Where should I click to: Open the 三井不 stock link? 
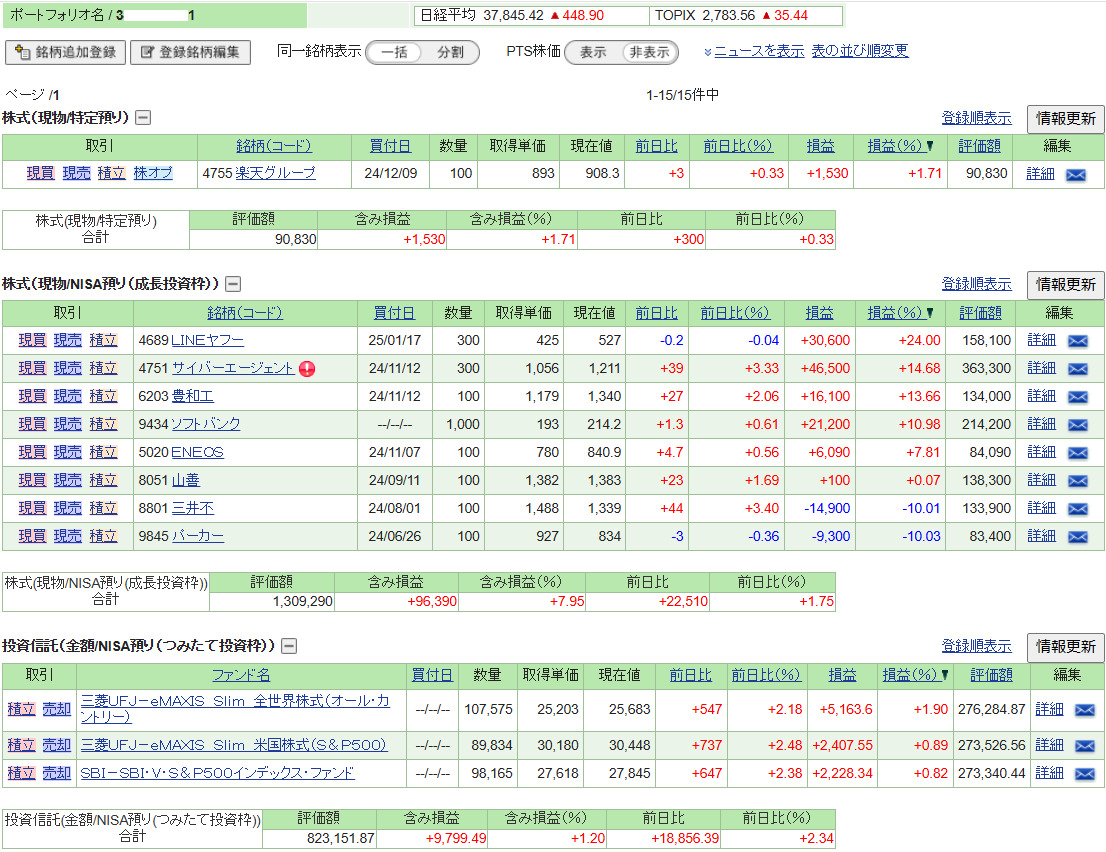point(193,508)
